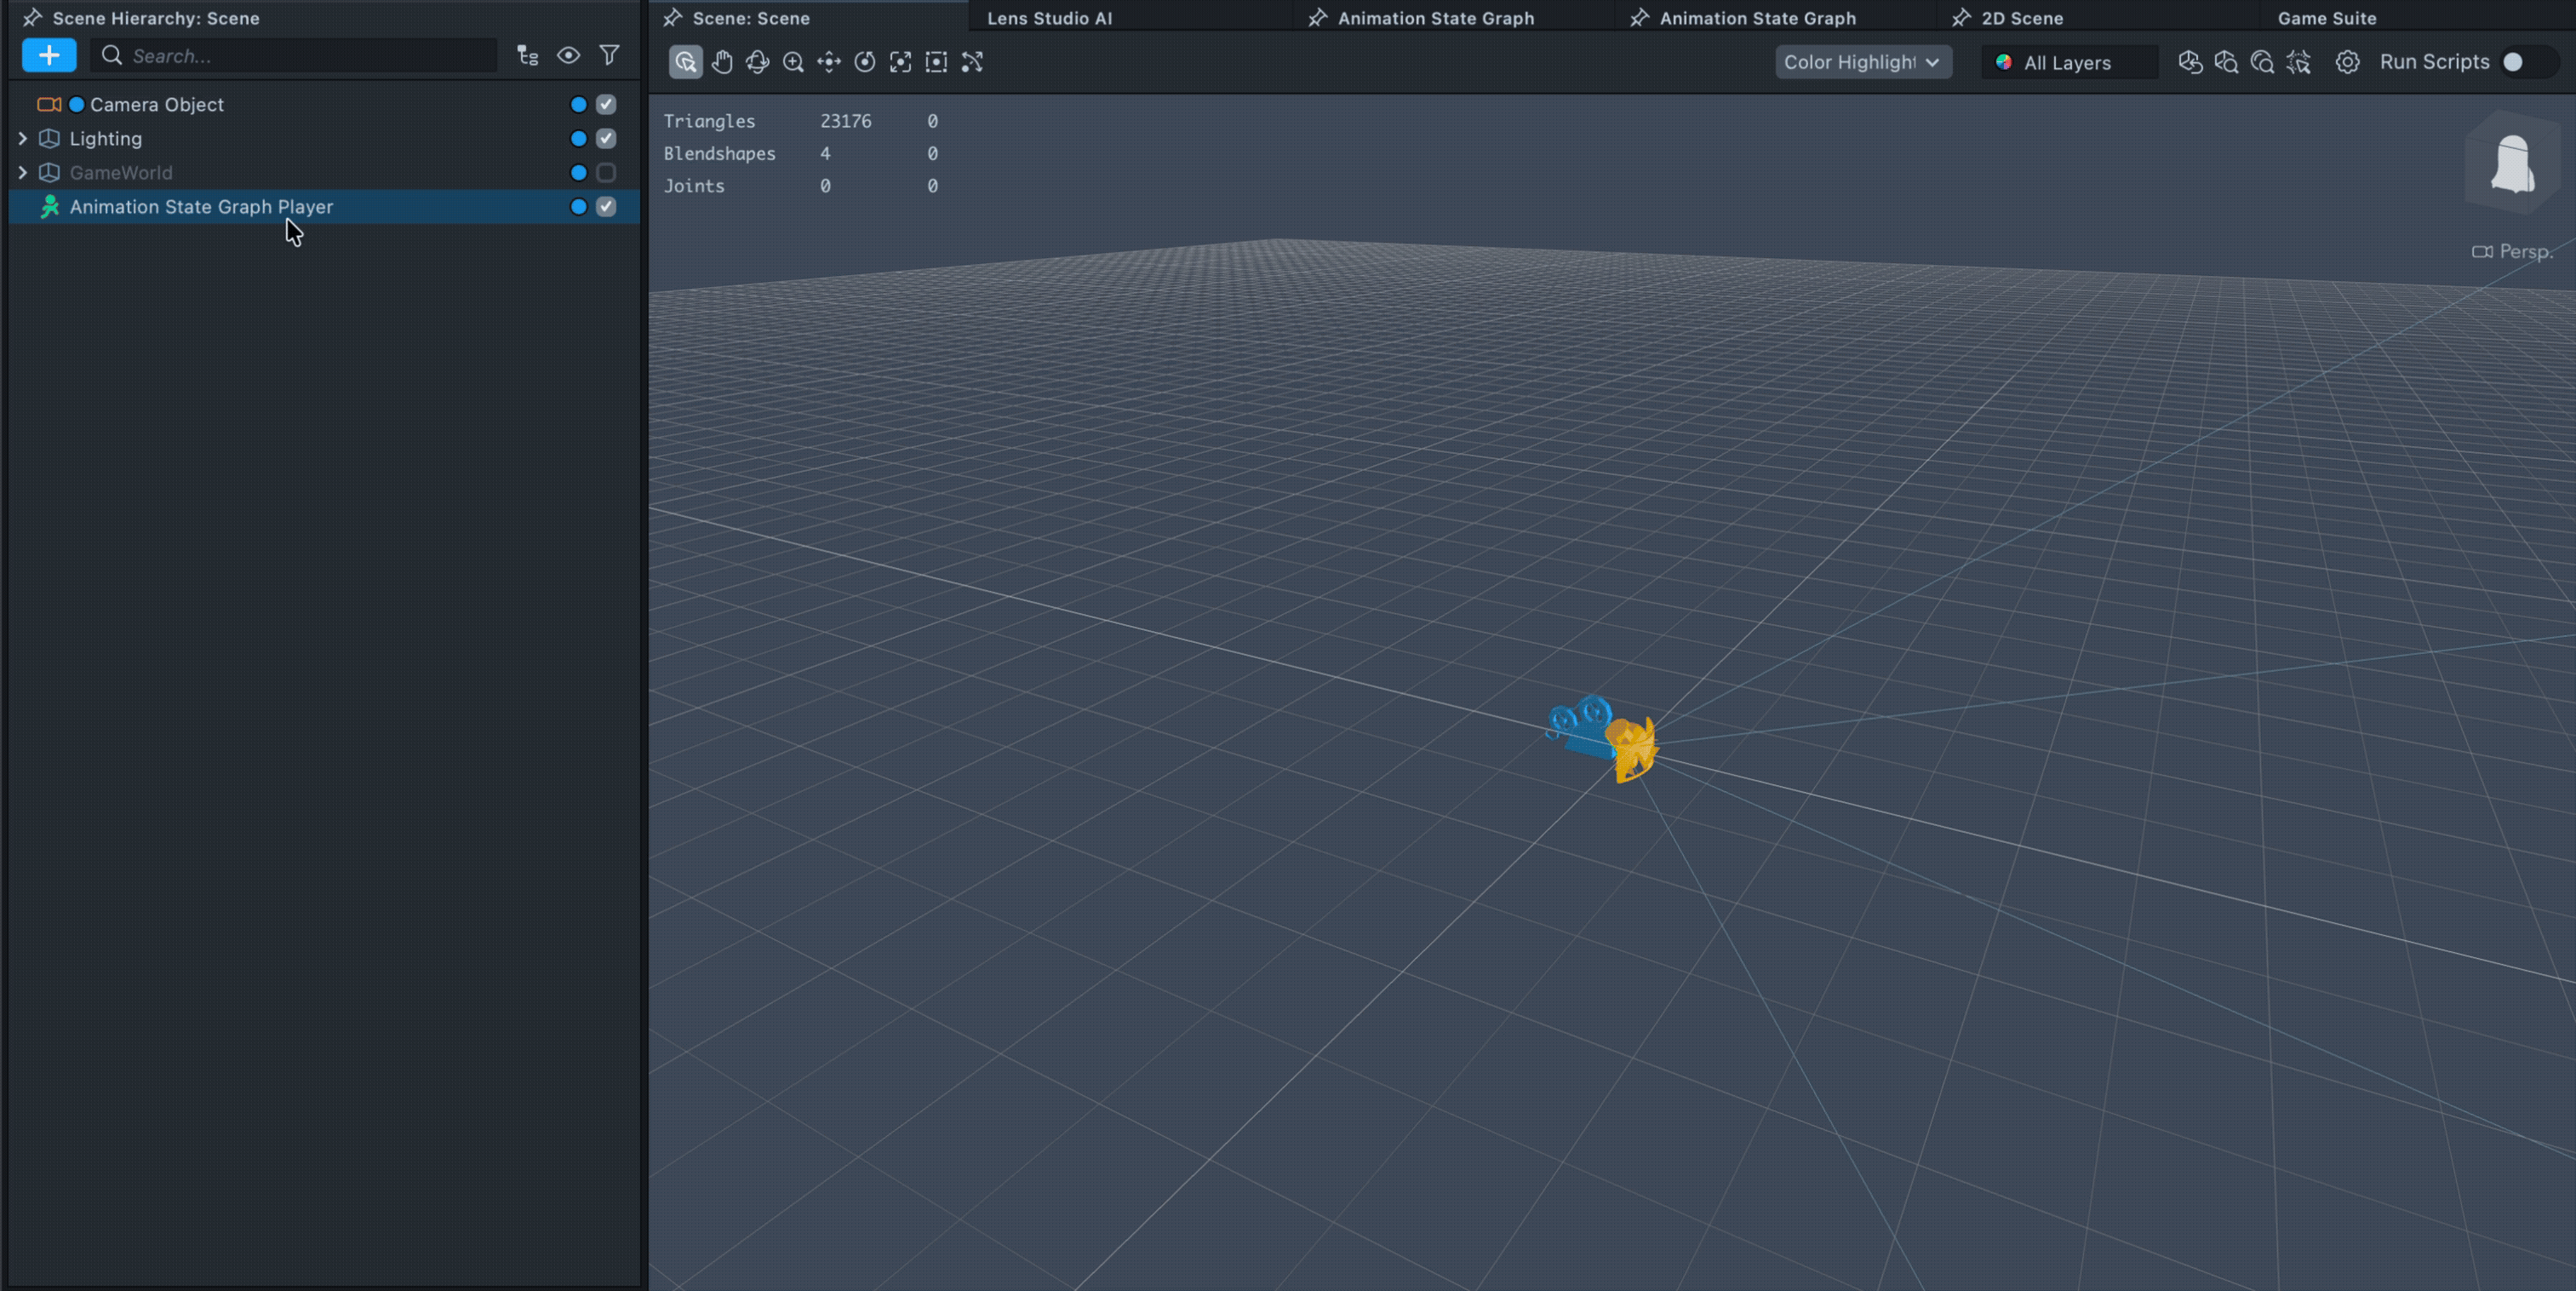Expand the GameWorld tree item
This screenshot has width=2576, height=1291.
click(23, 173)
